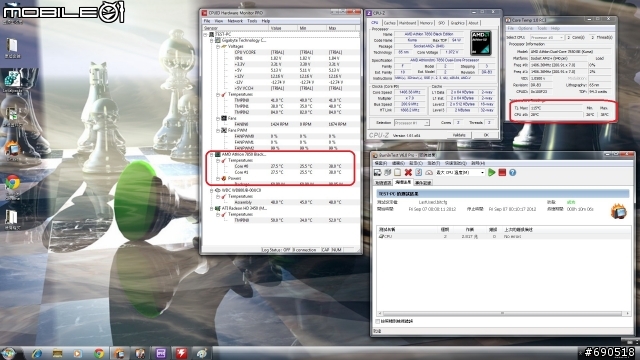Open Internet Explorer from the taskbar

click(36, 353)
